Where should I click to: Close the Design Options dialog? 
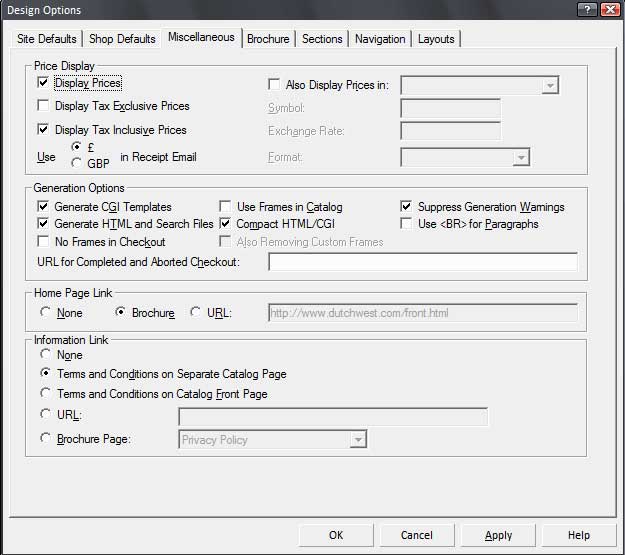click(609, 9)
